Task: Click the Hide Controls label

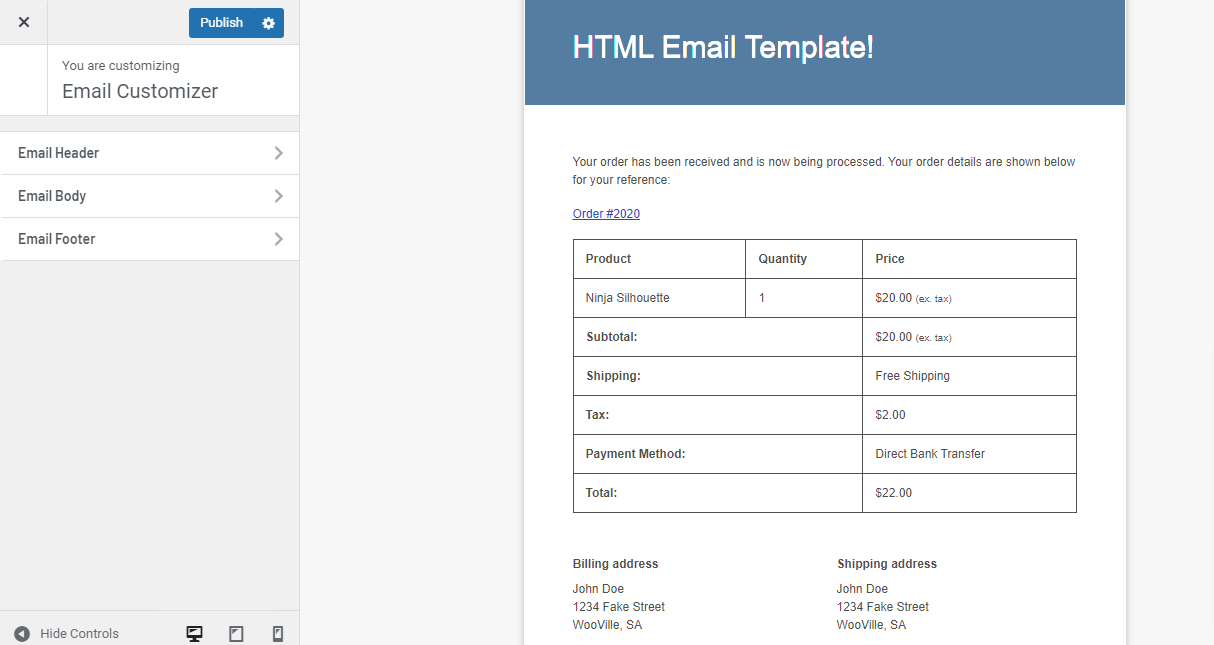Action: tap(79, 634)
